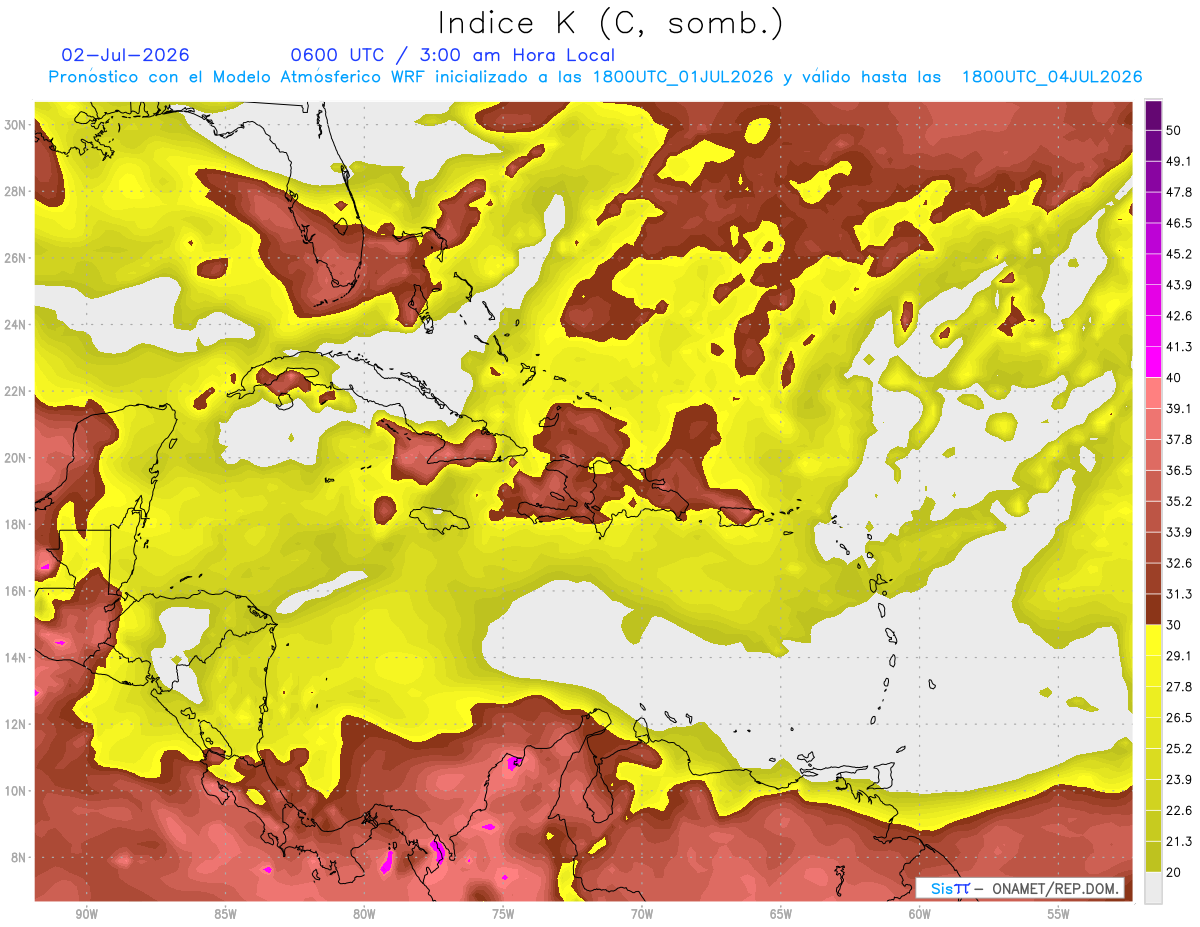Click the light gray swatch below 20
This screenshot has height=927, width=1200.
click(x=1153, y=887)
